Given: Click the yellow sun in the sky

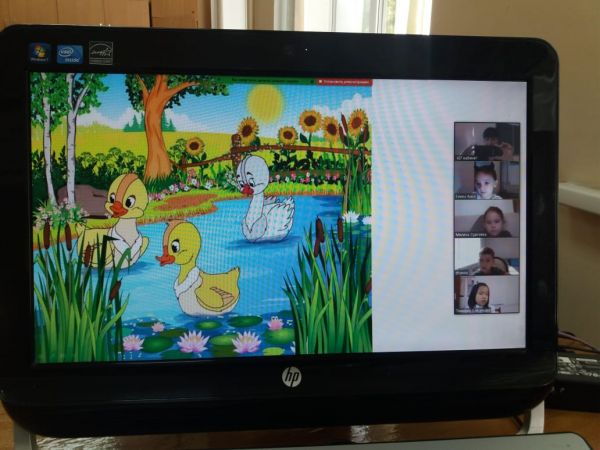Looking at the screenshot, I should [265, 103].
